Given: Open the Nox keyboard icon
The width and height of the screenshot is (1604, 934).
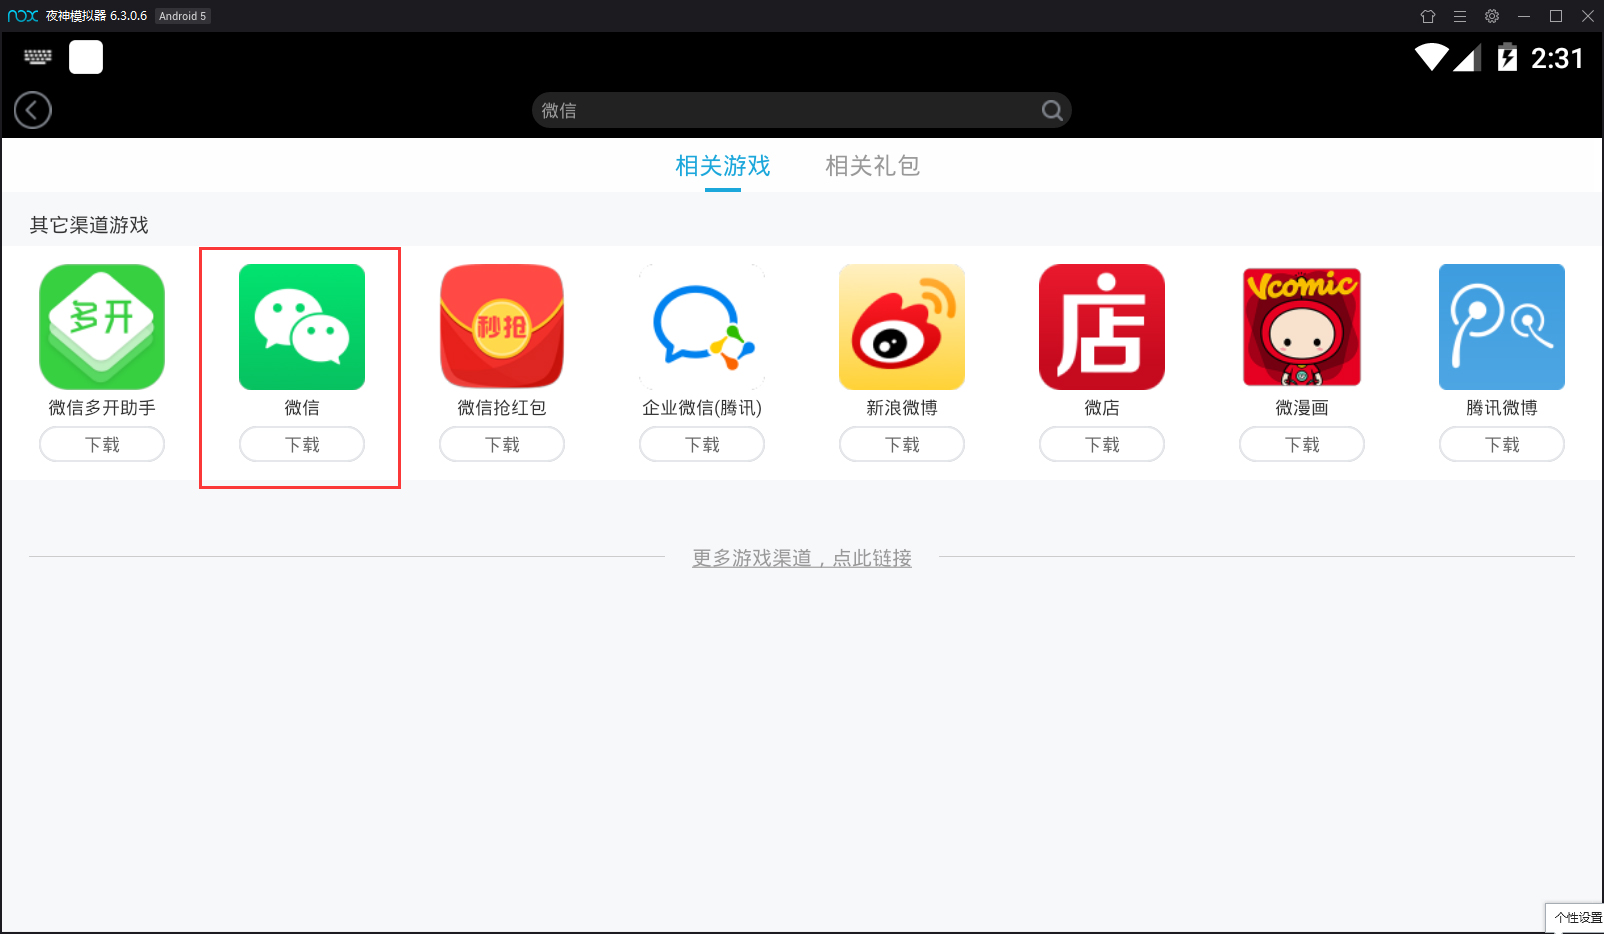Looking at the screenshot, I should click(37, 57).
